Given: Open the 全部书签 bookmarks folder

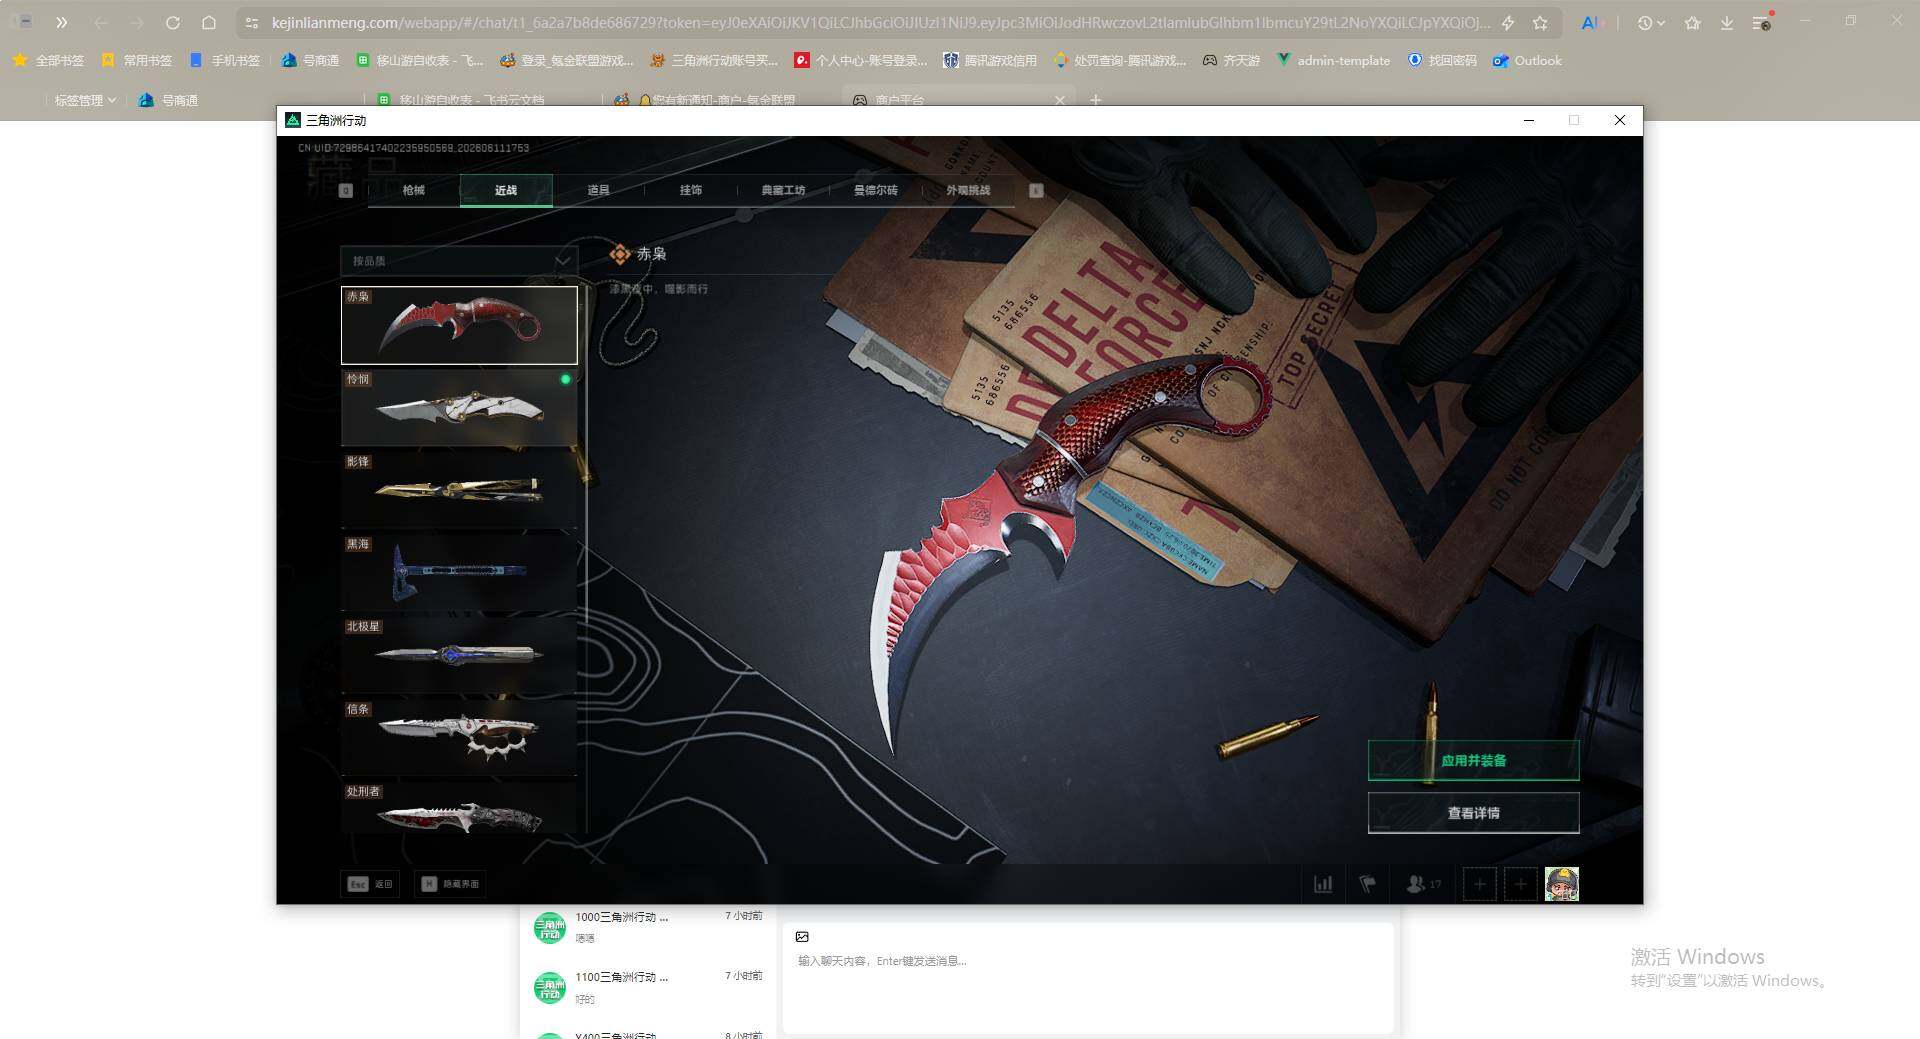Looking at the screenshot, I should coord(48,60).
